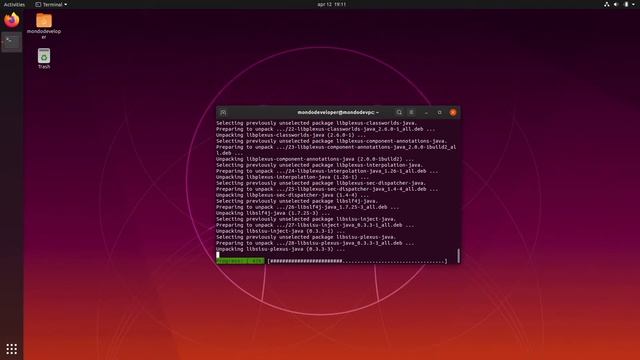This screenshot has height=360, width=640.
Task: Open the terminal hamburger menu
Action: 411,112
